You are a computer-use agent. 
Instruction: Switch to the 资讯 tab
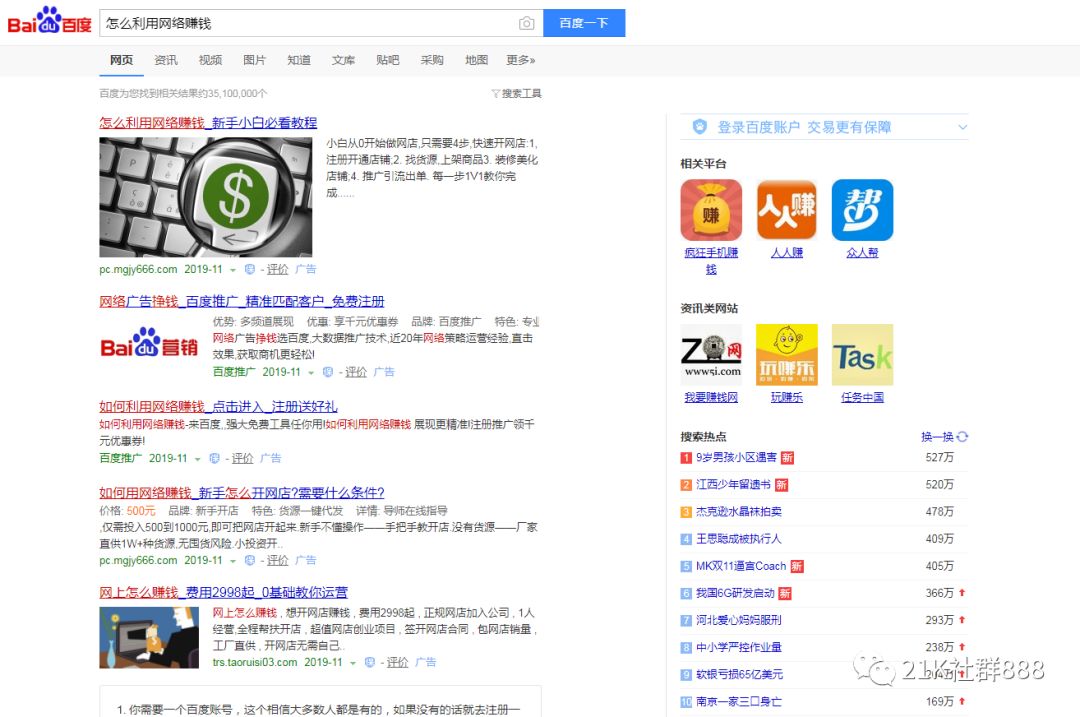coord(165,61)
